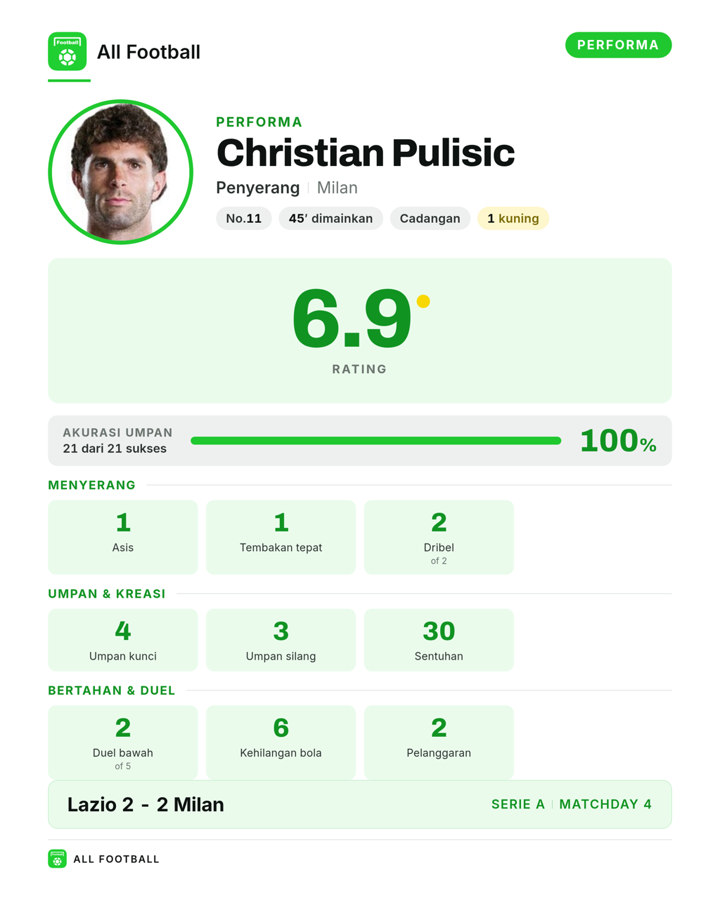720x900 pixels.
Task: Click the Akurasi Umpan progress bar
Action: click(x=376, y=441)
